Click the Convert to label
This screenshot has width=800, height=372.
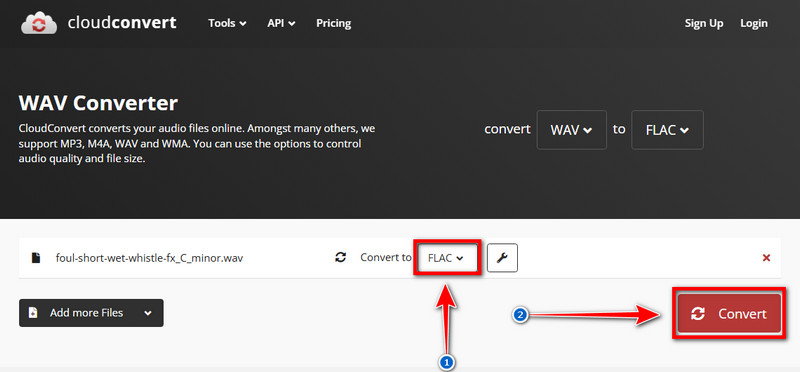coord(386,257)
